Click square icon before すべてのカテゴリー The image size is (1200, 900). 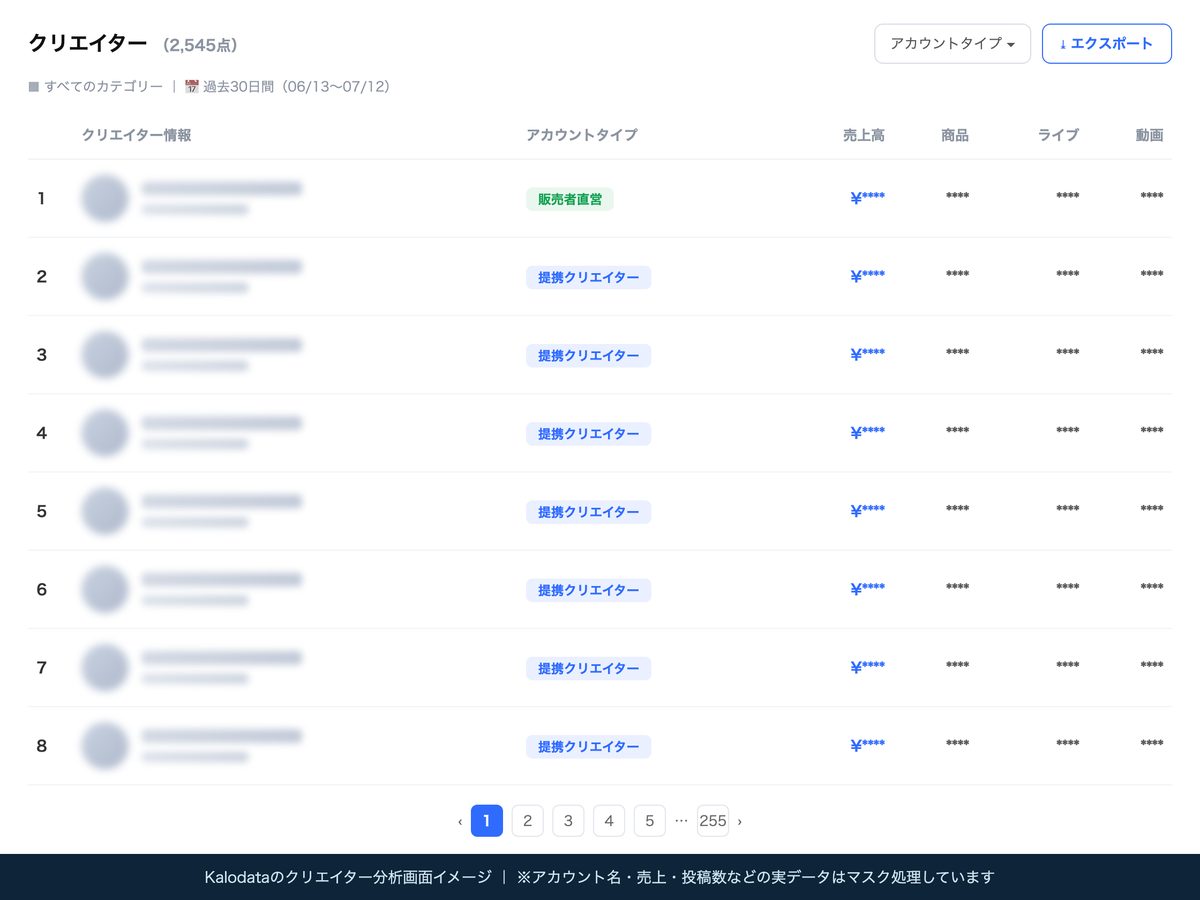(34, 87)
